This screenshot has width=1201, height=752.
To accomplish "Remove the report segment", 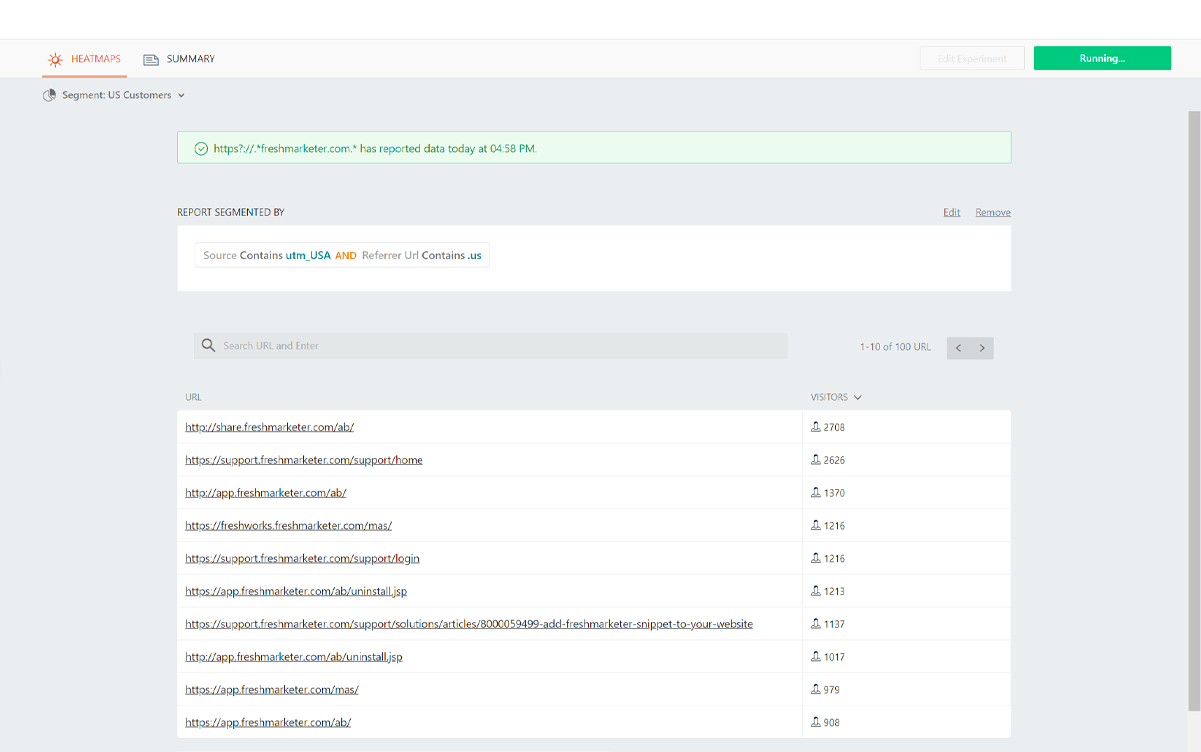I will [992, 212].
